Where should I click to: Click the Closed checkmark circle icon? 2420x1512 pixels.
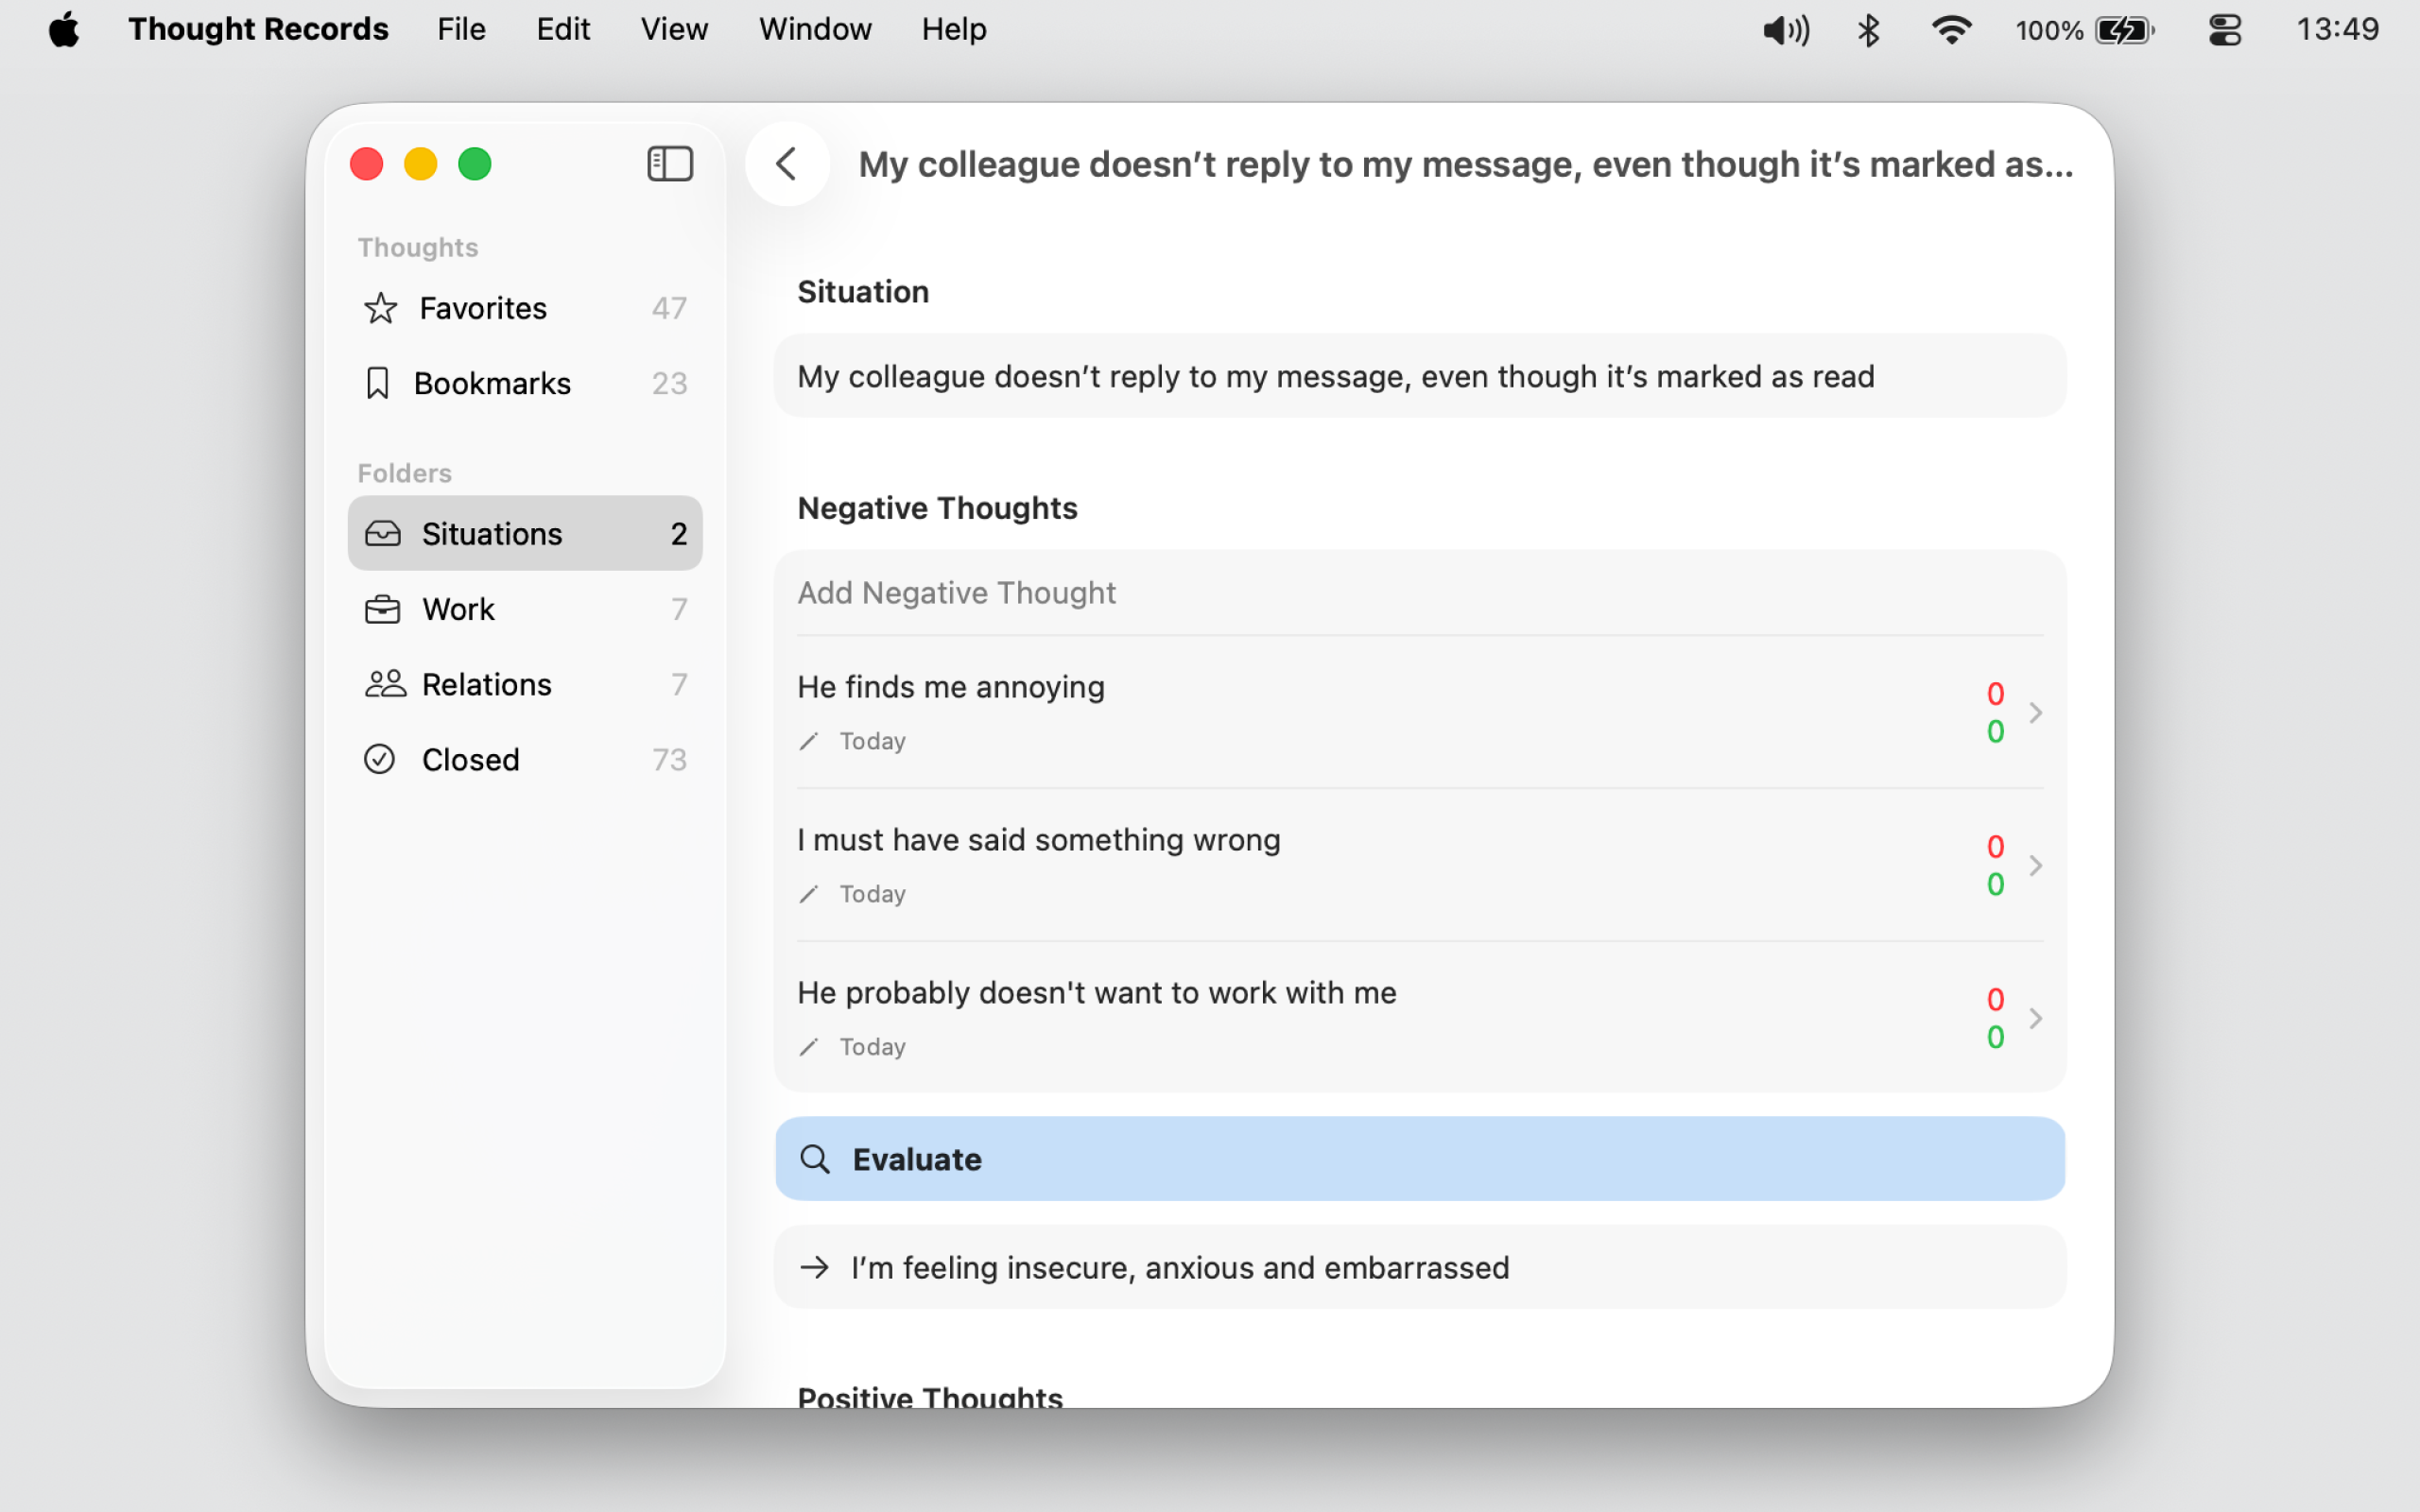(380, 760)
